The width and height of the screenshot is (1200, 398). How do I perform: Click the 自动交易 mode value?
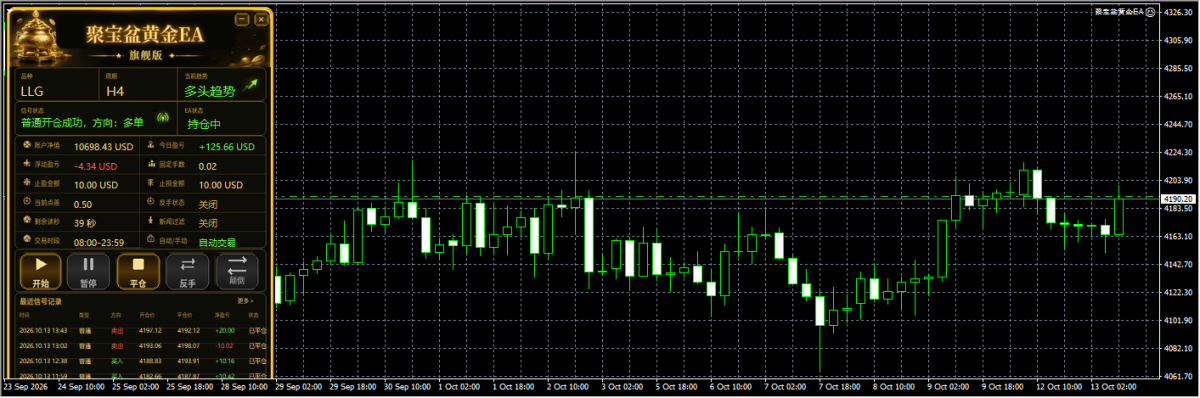point(217,242)
